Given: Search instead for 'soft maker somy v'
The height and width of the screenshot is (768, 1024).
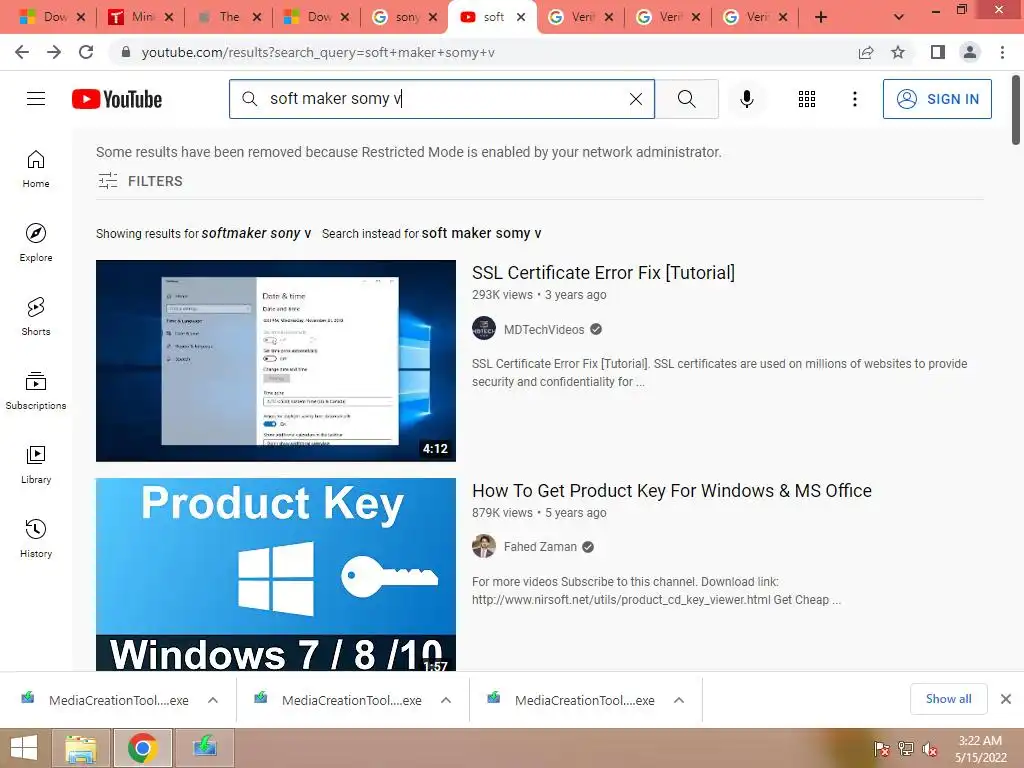Looking at the screenshot, I should coord(481,233).
